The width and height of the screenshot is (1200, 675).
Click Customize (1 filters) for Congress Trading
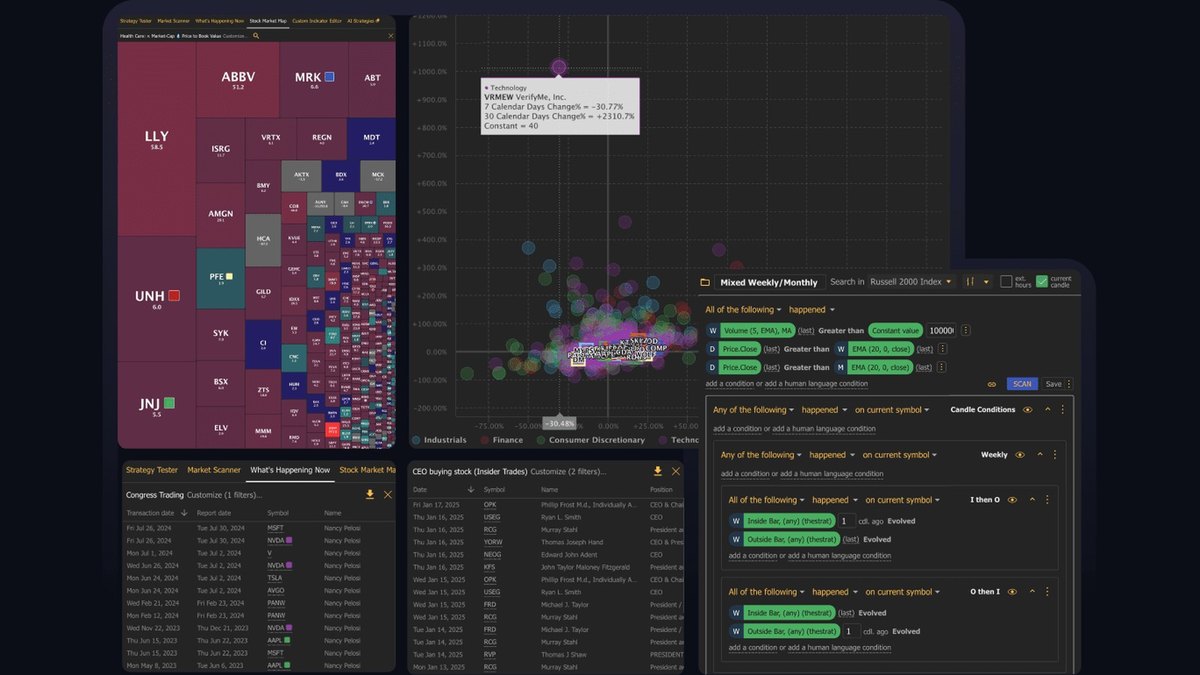point(225,495)
